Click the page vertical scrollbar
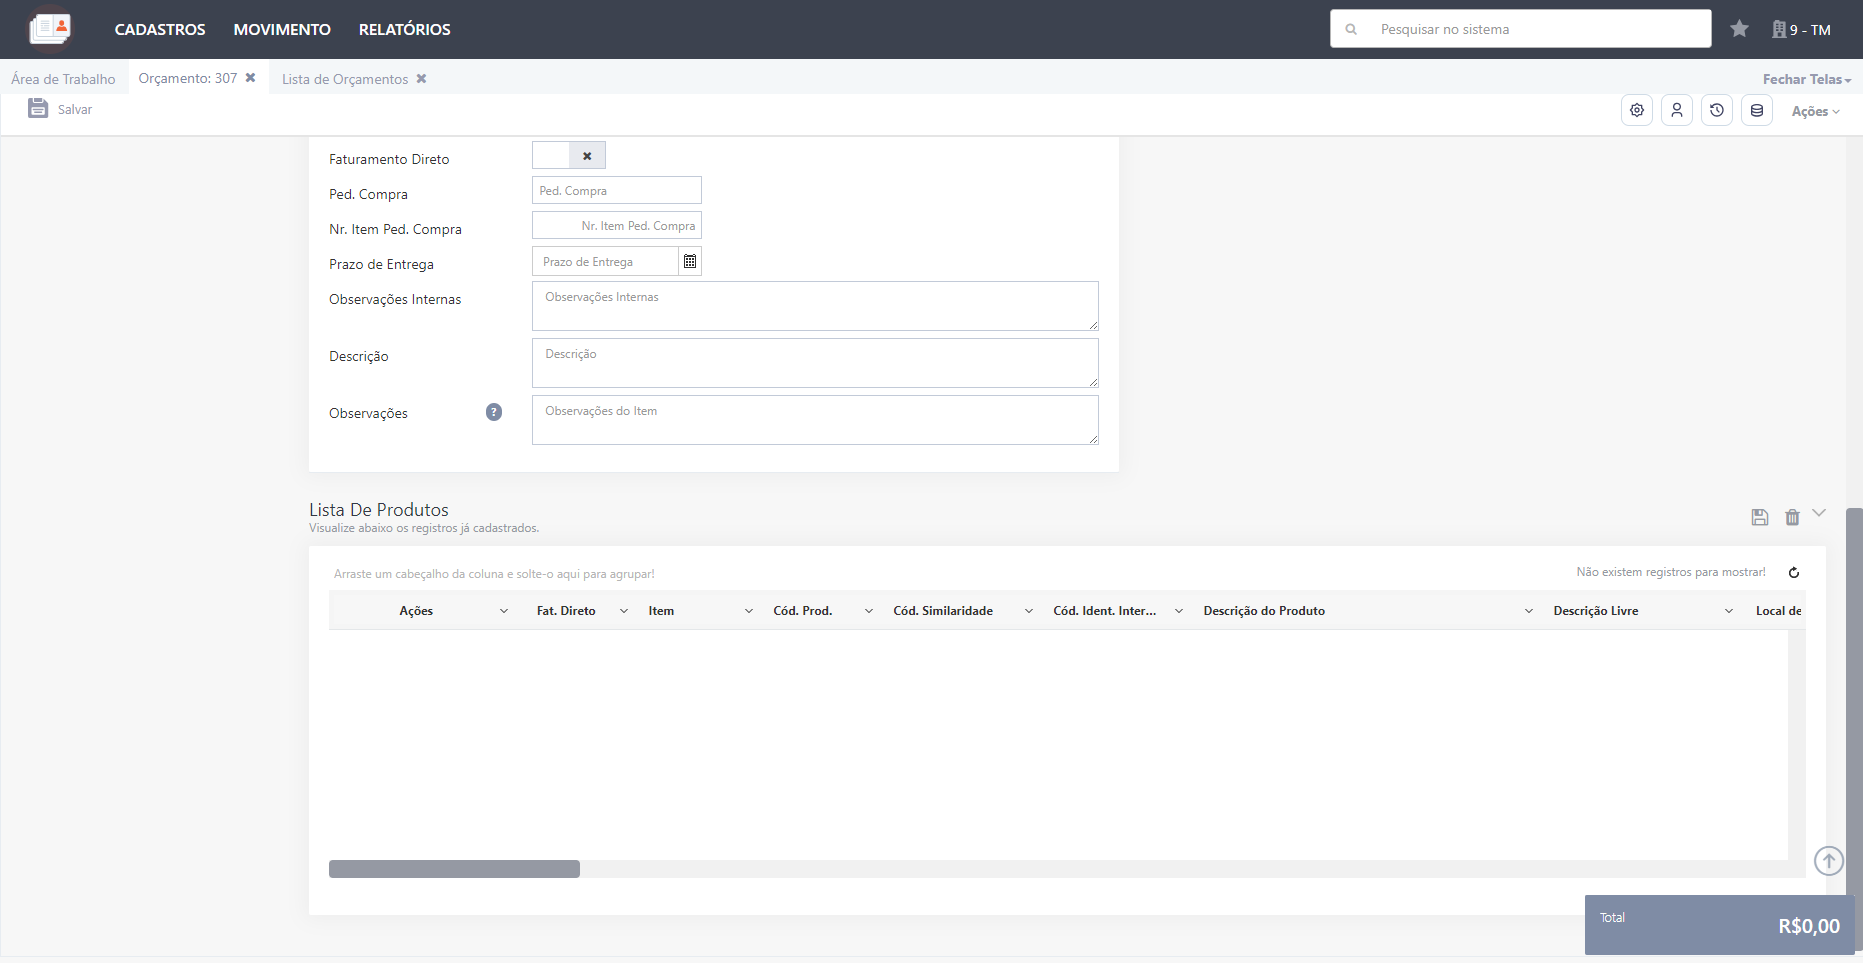 (1854, 730)
